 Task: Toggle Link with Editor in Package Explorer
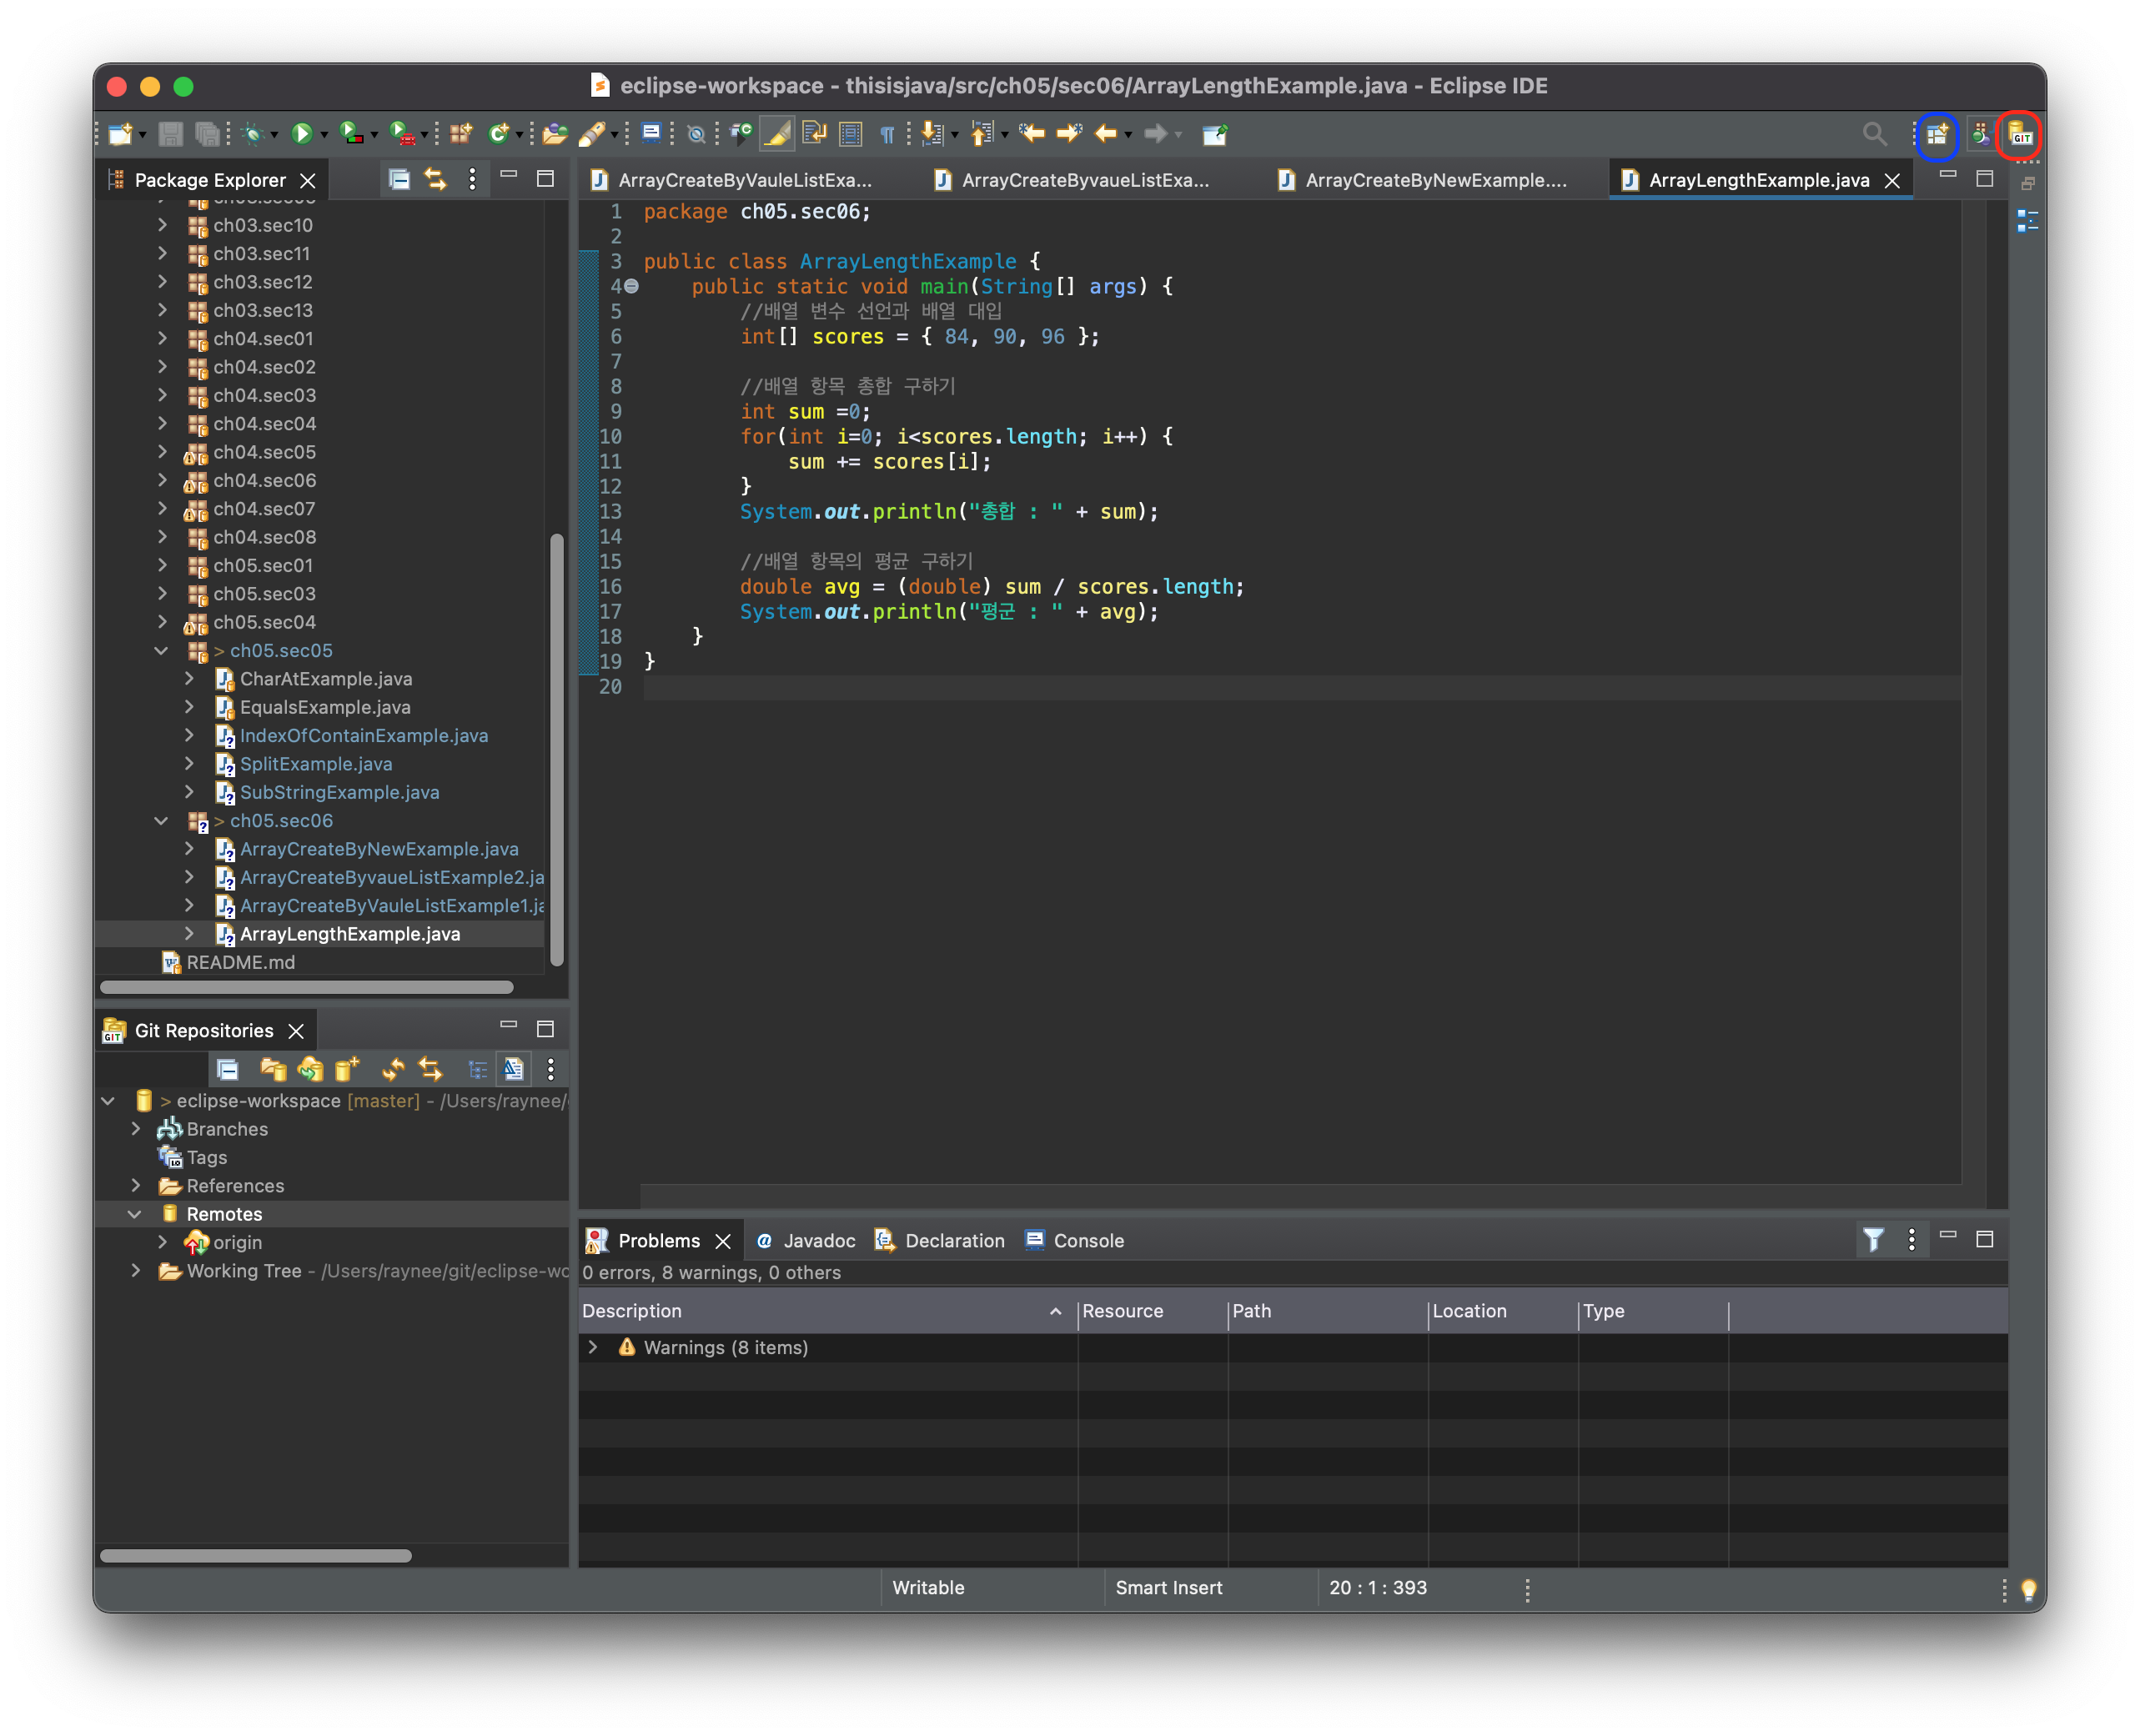click(435, 179)
